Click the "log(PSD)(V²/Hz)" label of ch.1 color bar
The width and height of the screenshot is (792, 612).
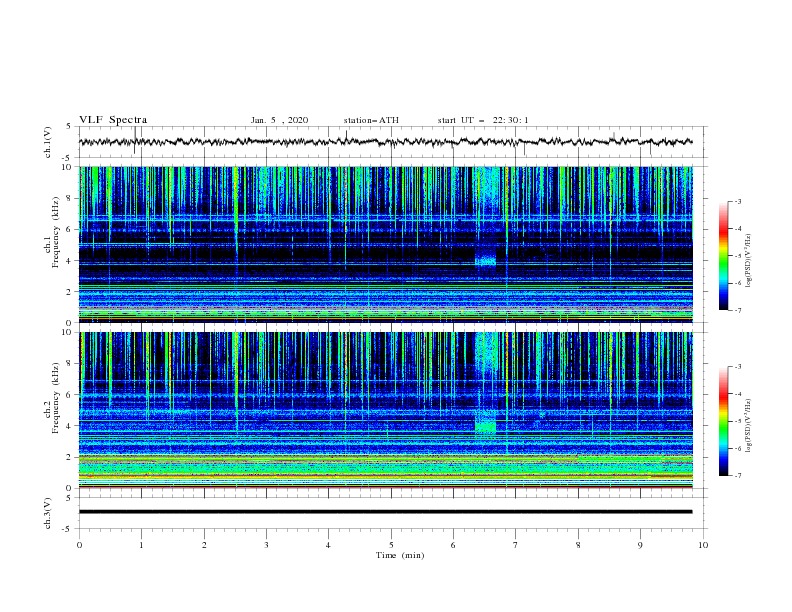coord(748,260)
